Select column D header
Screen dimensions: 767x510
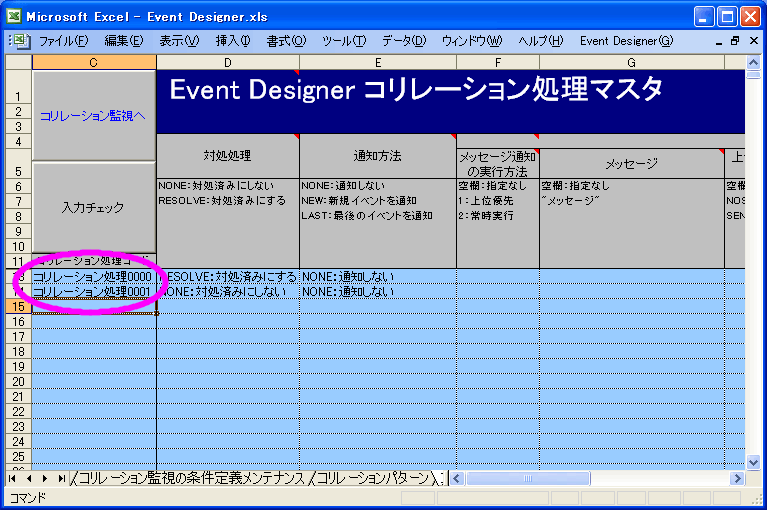point(228,62)
